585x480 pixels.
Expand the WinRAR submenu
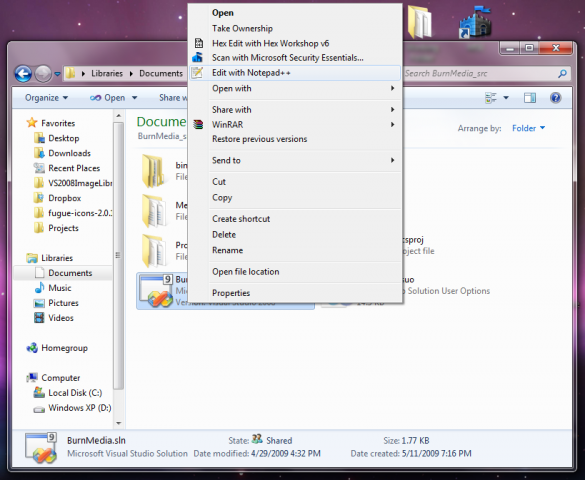click(x=295, y=125)
